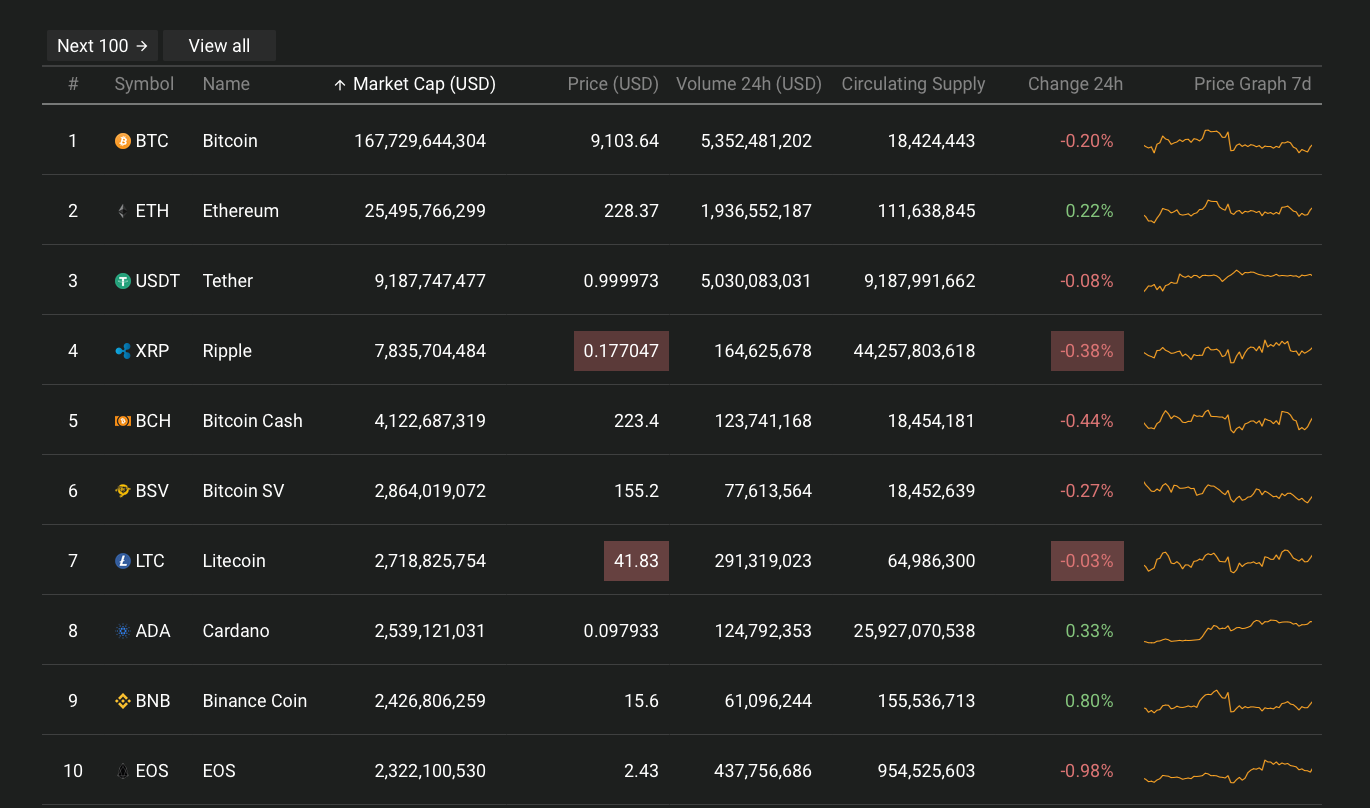This screenshot has height=808, width=1370.
Task: Click the Tether USDT coin icon
Action: [x=123, y=281]
